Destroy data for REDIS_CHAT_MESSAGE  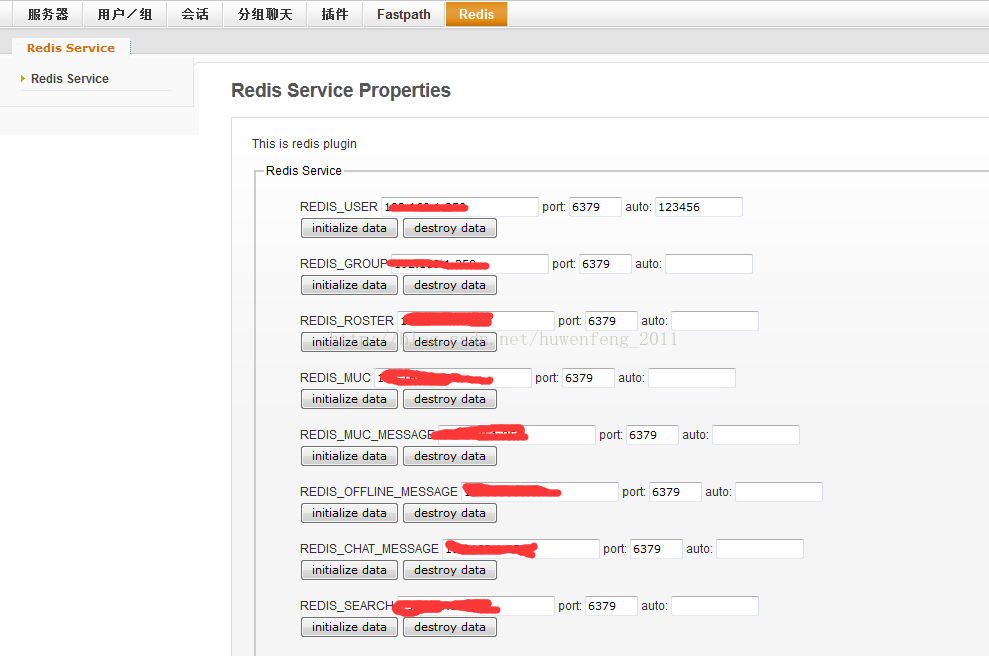450,570
